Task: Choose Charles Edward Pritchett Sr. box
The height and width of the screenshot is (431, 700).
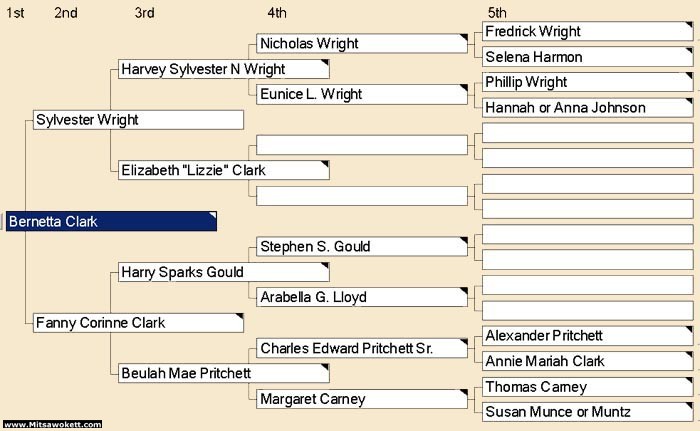Action: click(x=362, y=348)
